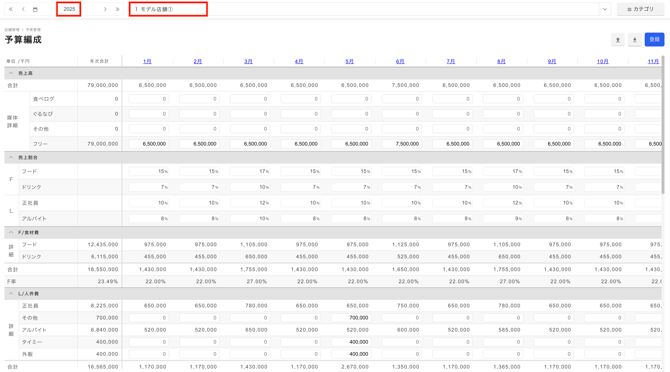The image size is (670, 372).
Task: Select アルバイト annual labor cost 6,840,000
Action: (x=104, y=330)
